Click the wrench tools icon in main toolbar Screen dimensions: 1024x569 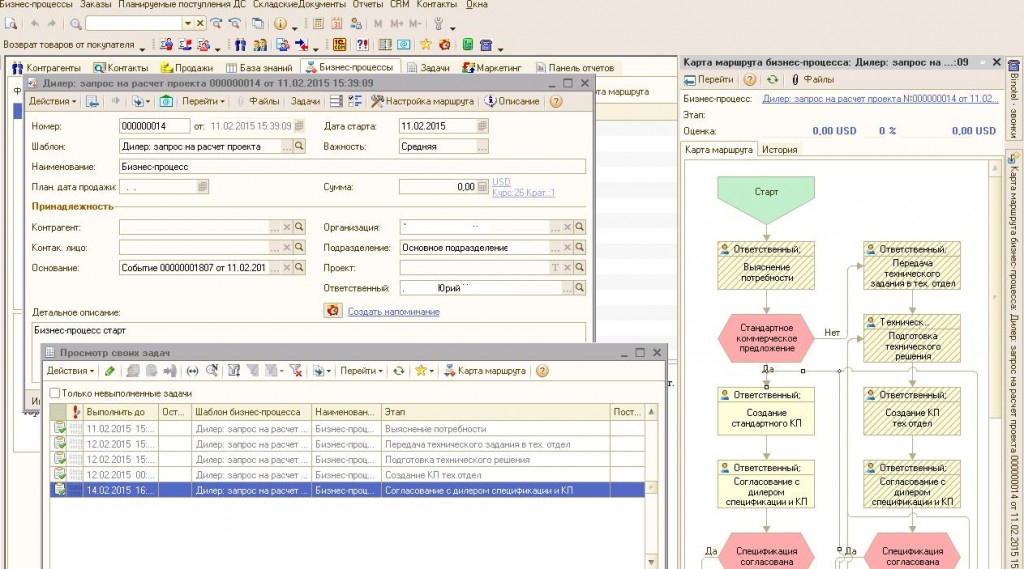(x=439, y=24)
